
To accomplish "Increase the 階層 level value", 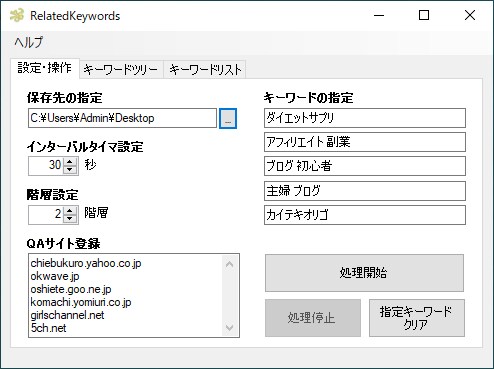I will [70, 211].
